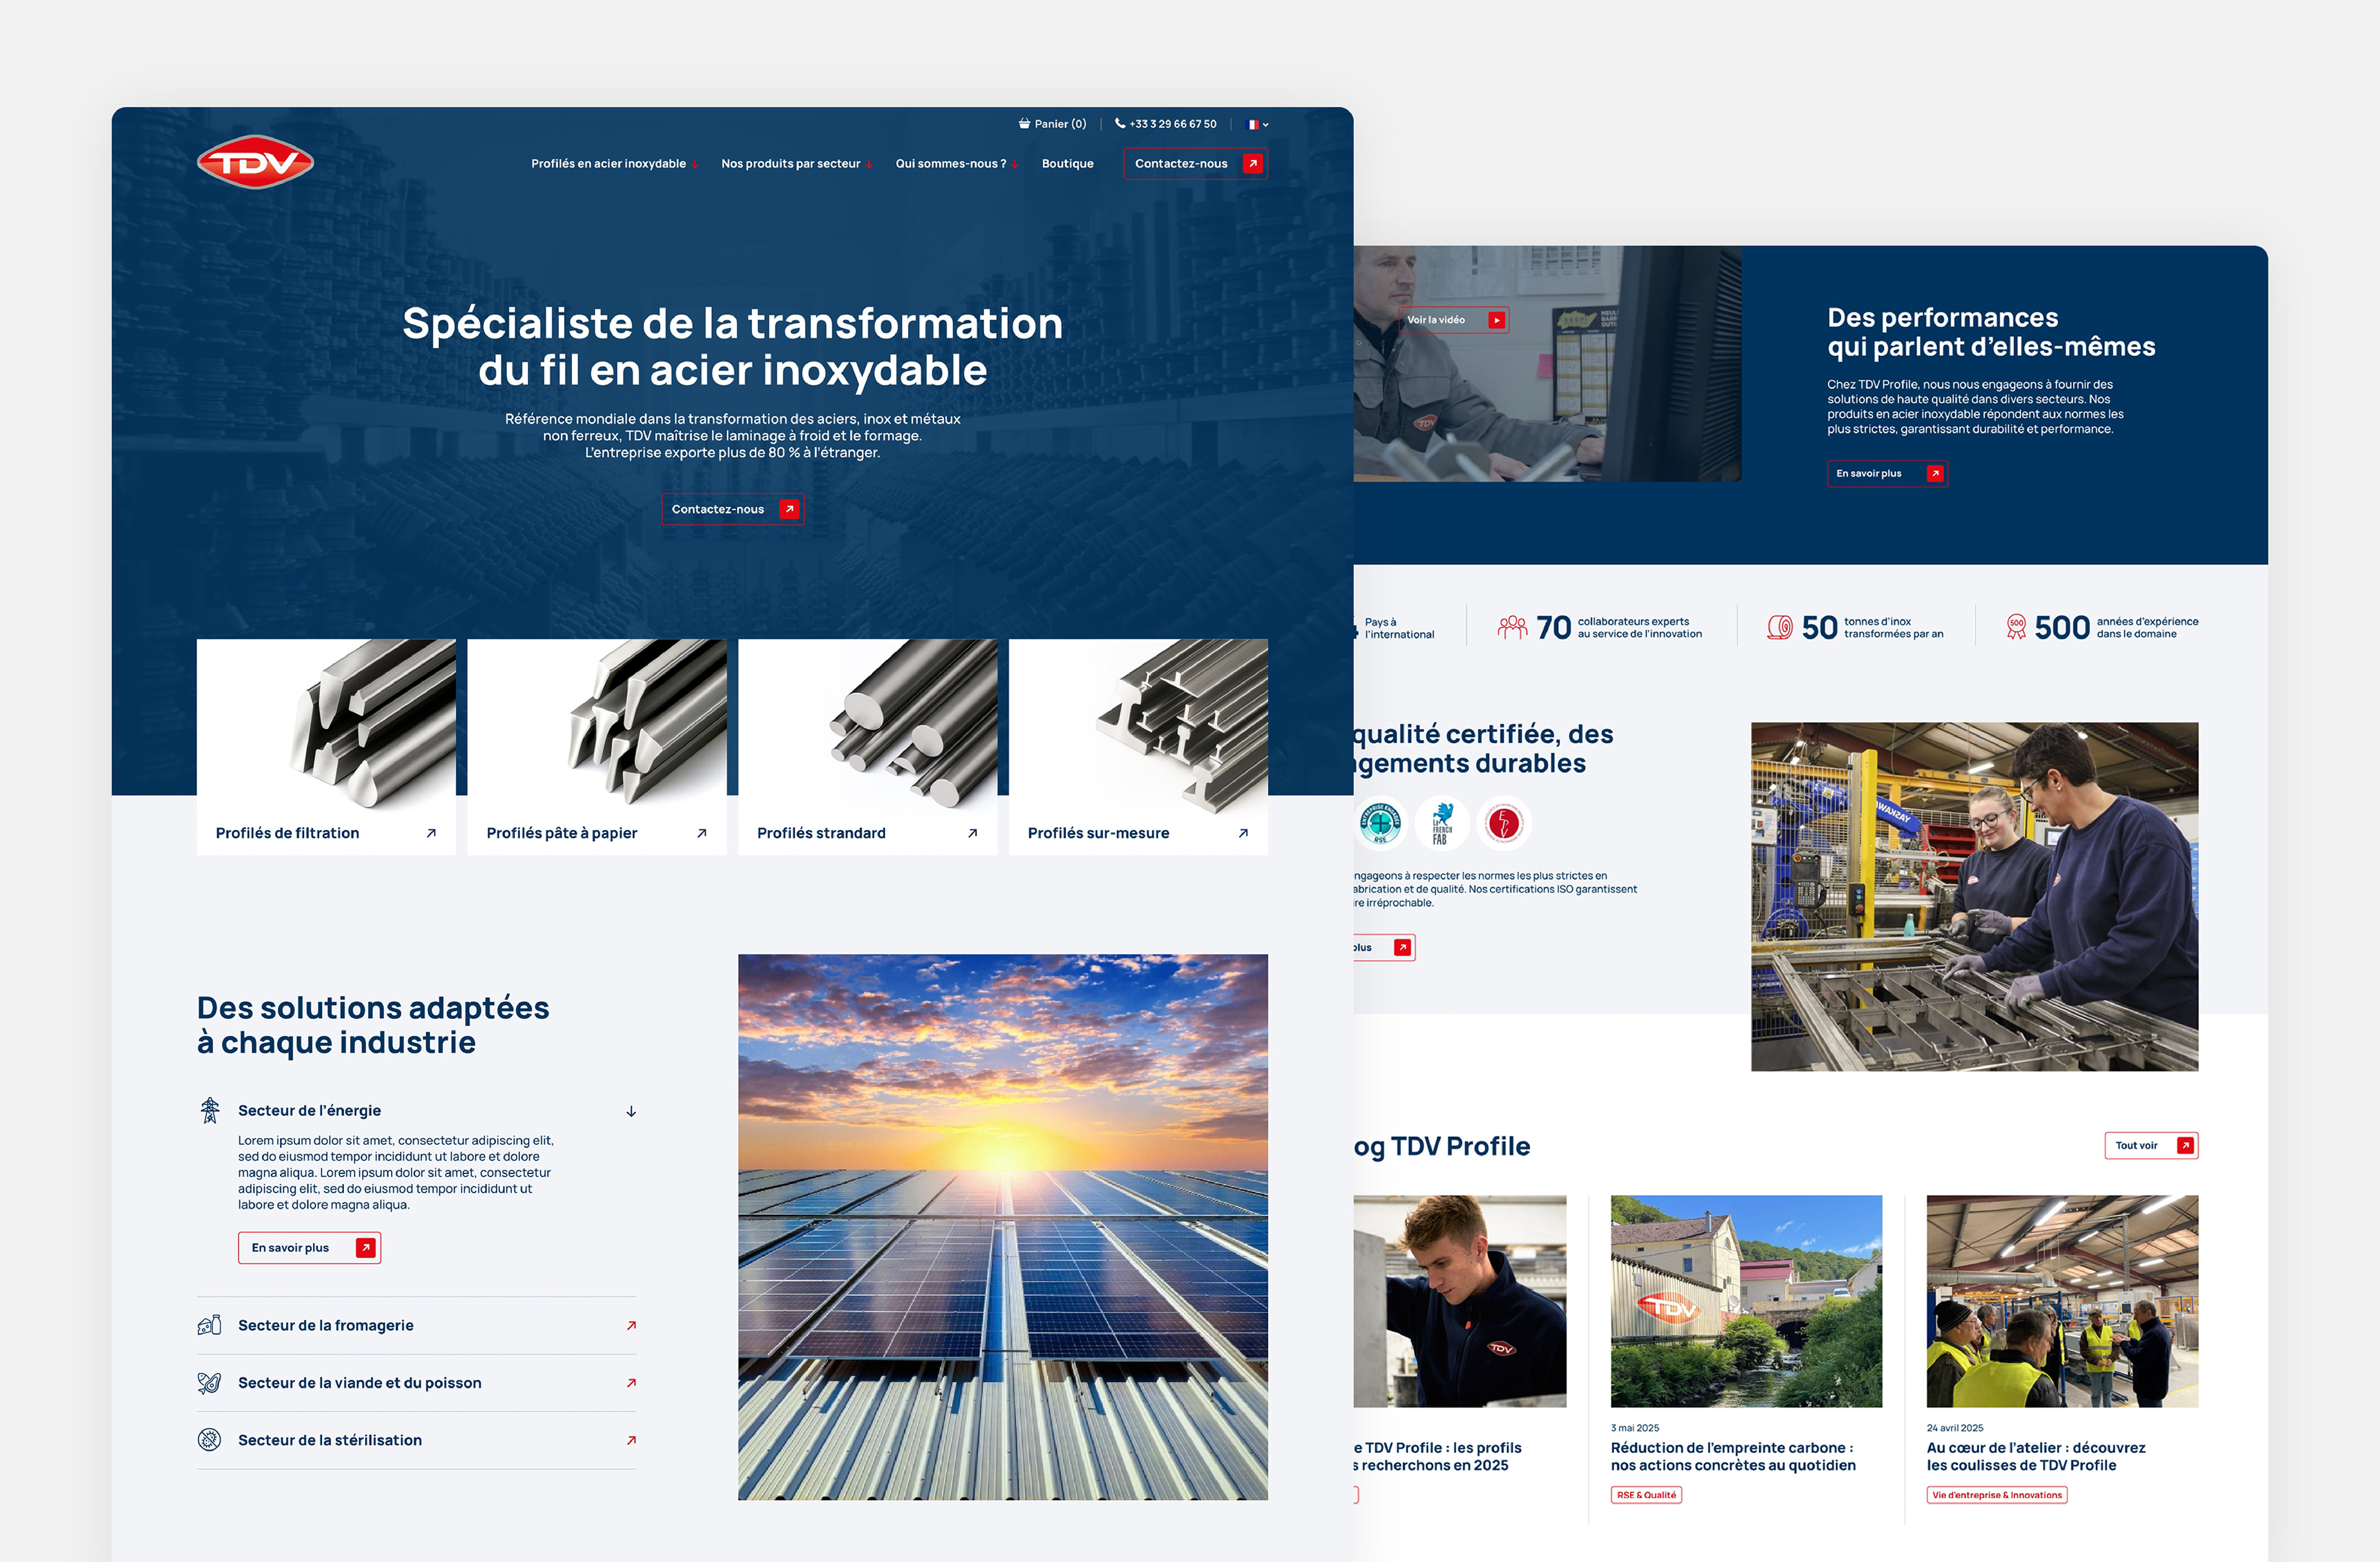Open the French flag language selector
Viewport: 2380px width, 1562px height.
point(1257,125)
